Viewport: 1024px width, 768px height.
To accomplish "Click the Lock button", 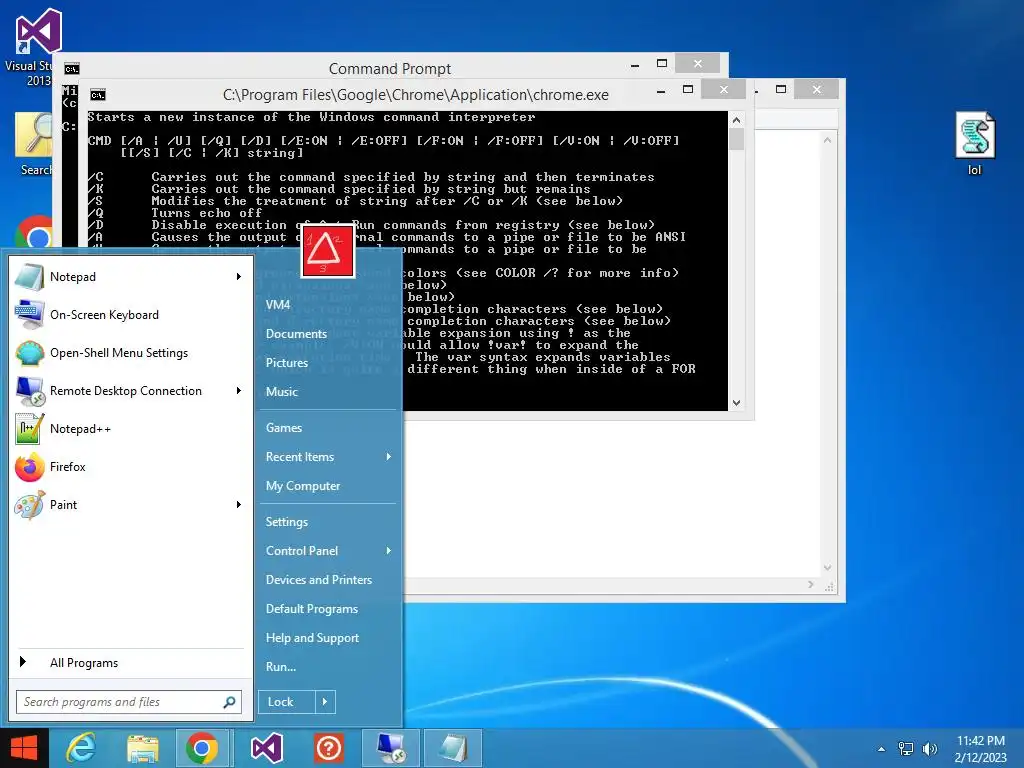I will click(287, 702).
